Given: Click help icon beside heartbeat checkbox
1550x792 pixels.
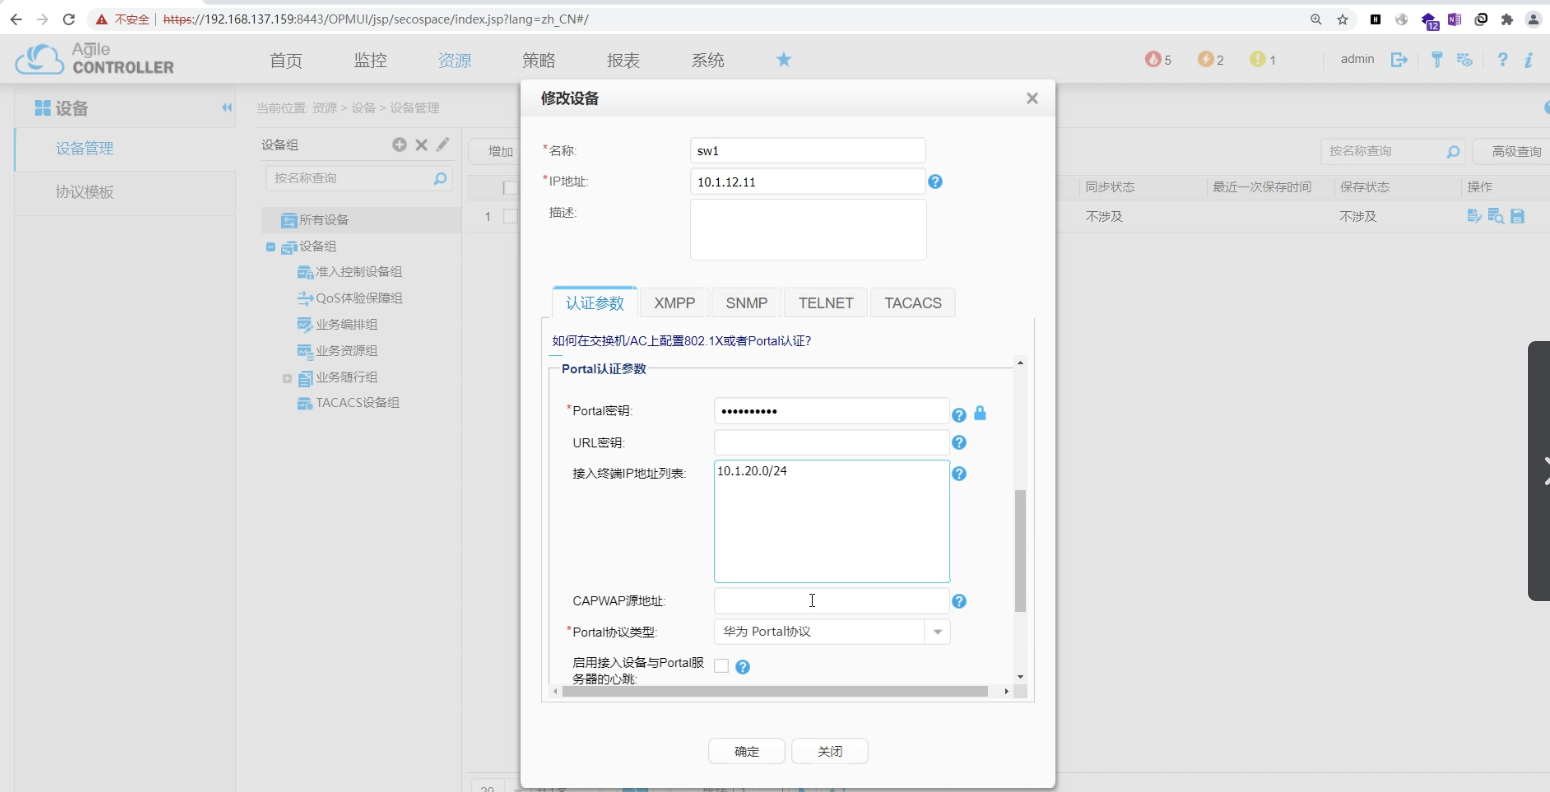Looking at the screenshot, I should coord(743,667).
